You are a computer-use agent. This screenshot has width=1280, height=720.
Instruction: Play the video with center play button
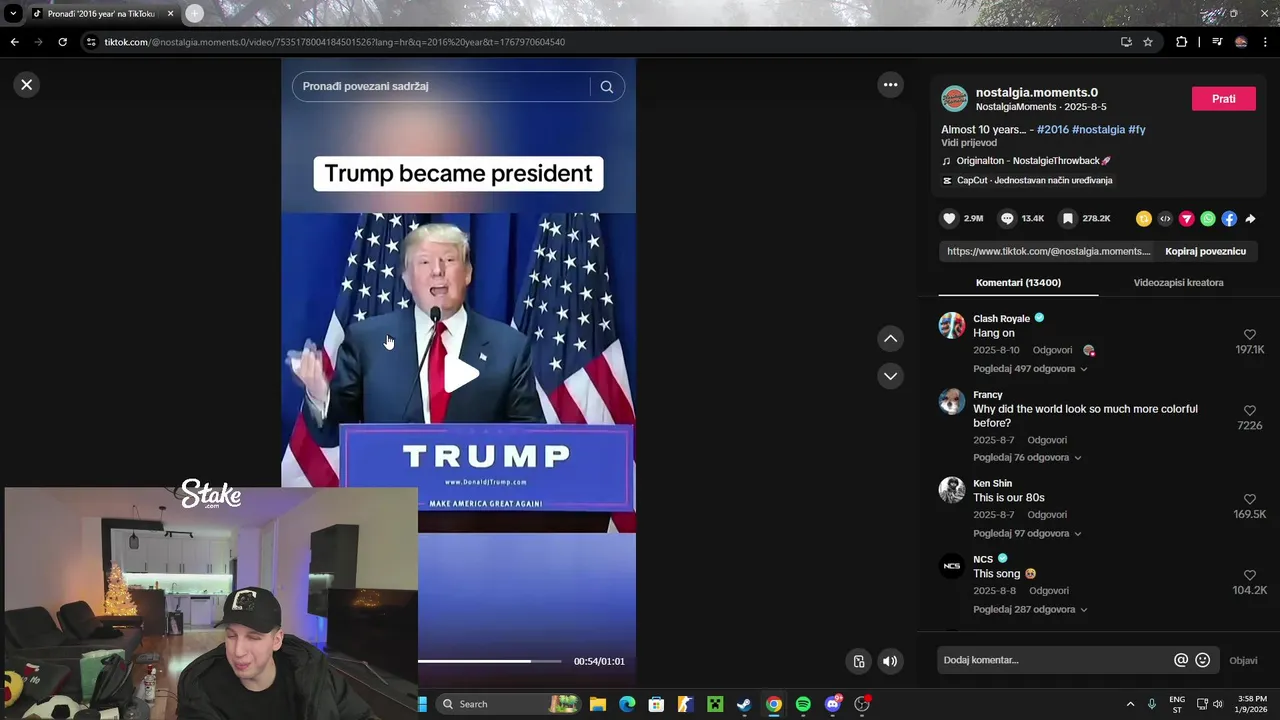[461, 373]
